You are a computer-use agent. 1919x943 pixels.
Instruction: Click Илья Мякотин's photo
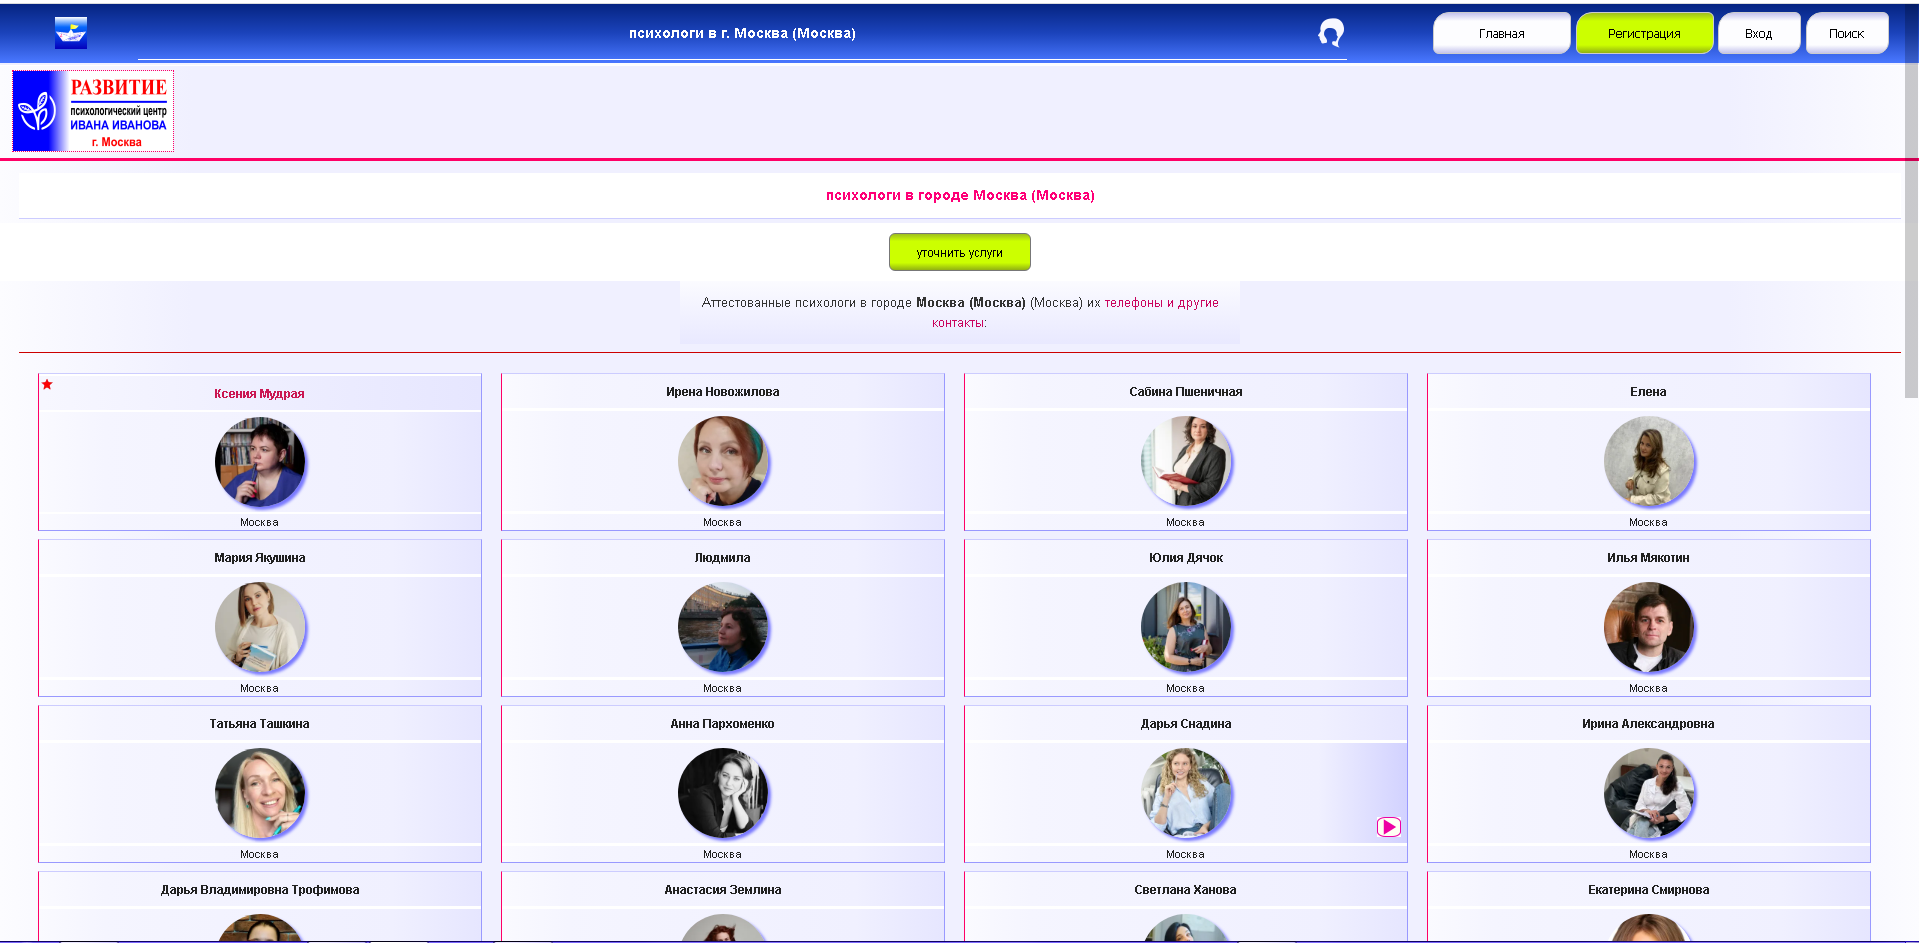tap(1649, 628)
